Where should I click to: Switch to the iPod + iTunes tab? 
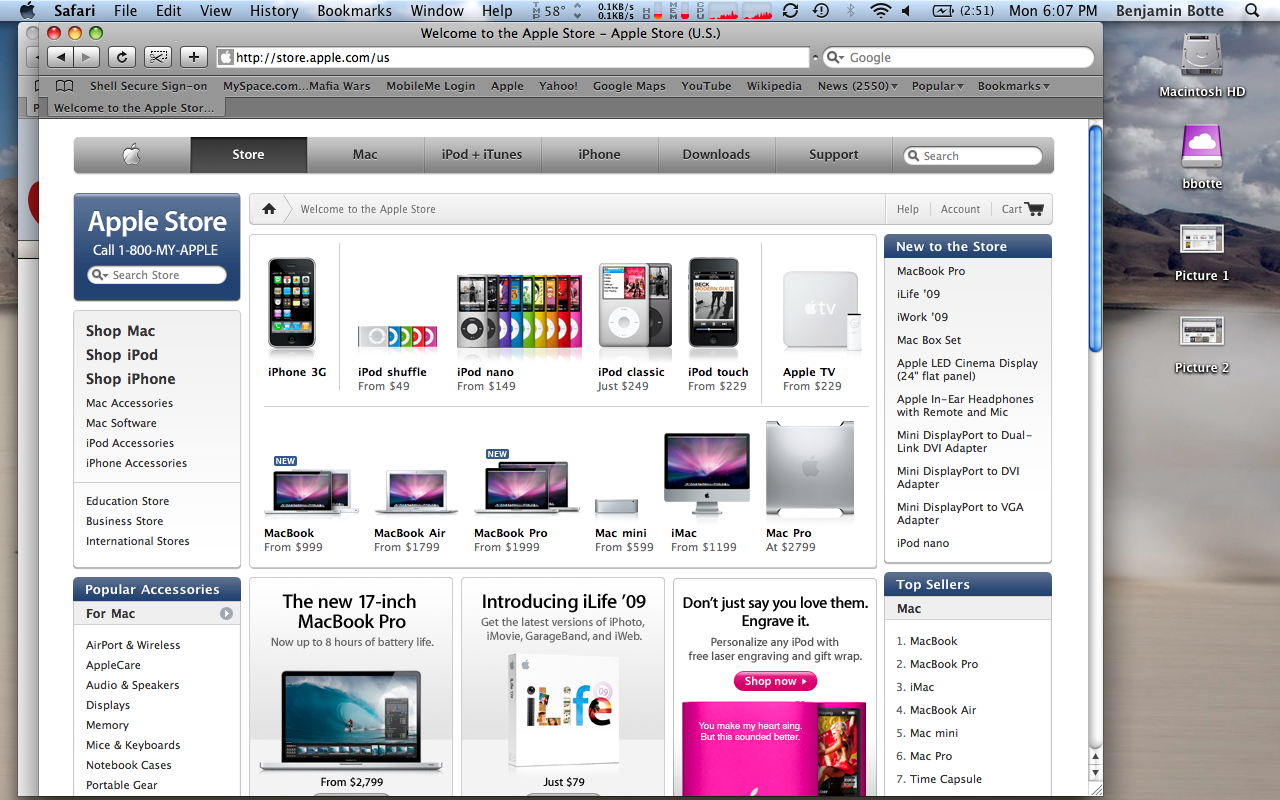(x=482, y=154)
